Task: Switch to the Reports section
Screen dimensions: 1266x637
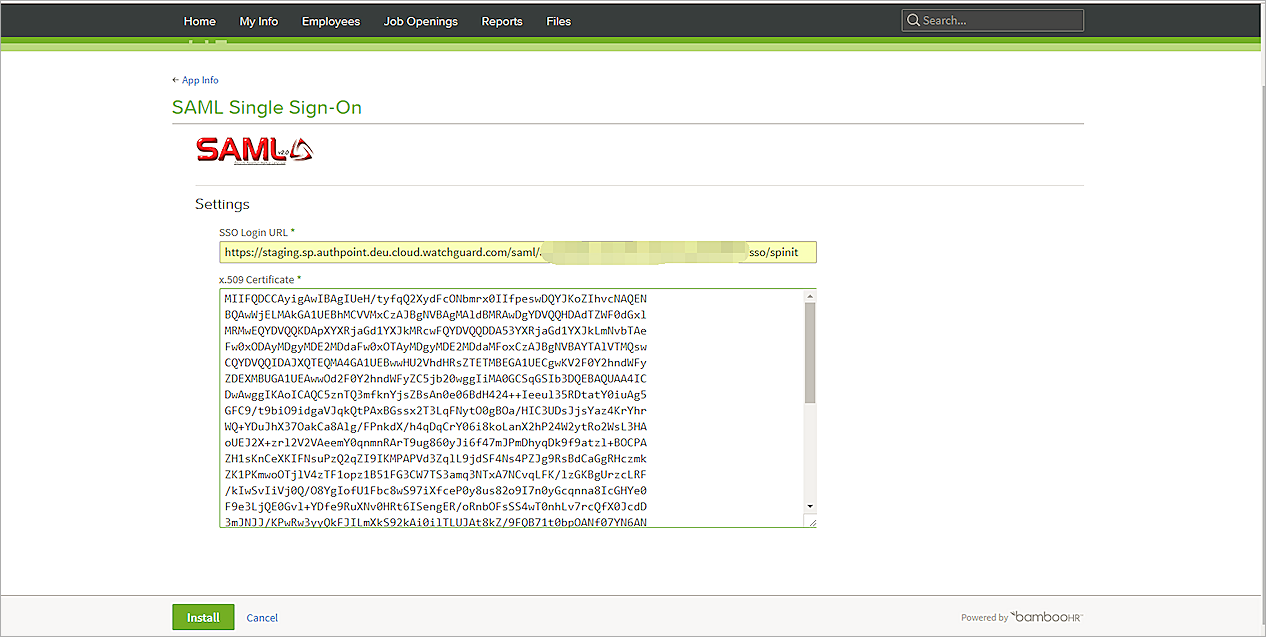Action: coord(502,21)
